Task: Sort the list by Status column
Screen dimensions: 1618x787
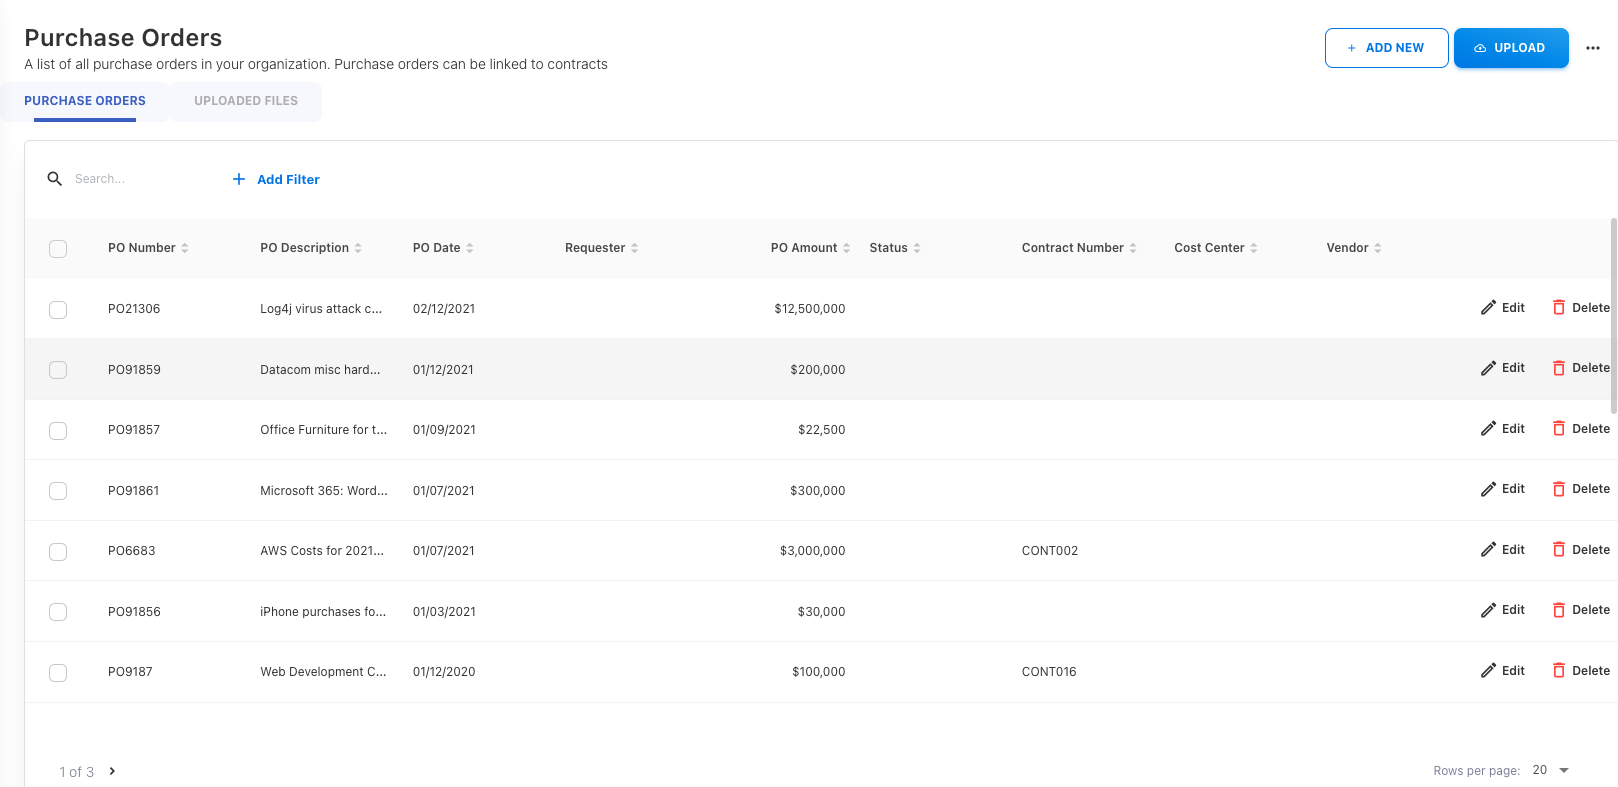Action: [917, 248]
